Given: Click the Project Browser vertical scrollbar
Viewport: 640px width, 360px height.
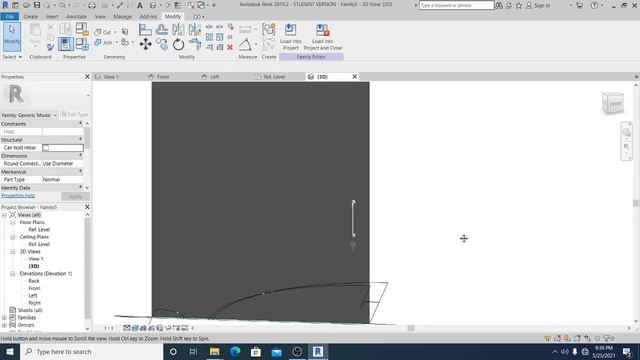Looking at the screenshot, I should (87, 269).
